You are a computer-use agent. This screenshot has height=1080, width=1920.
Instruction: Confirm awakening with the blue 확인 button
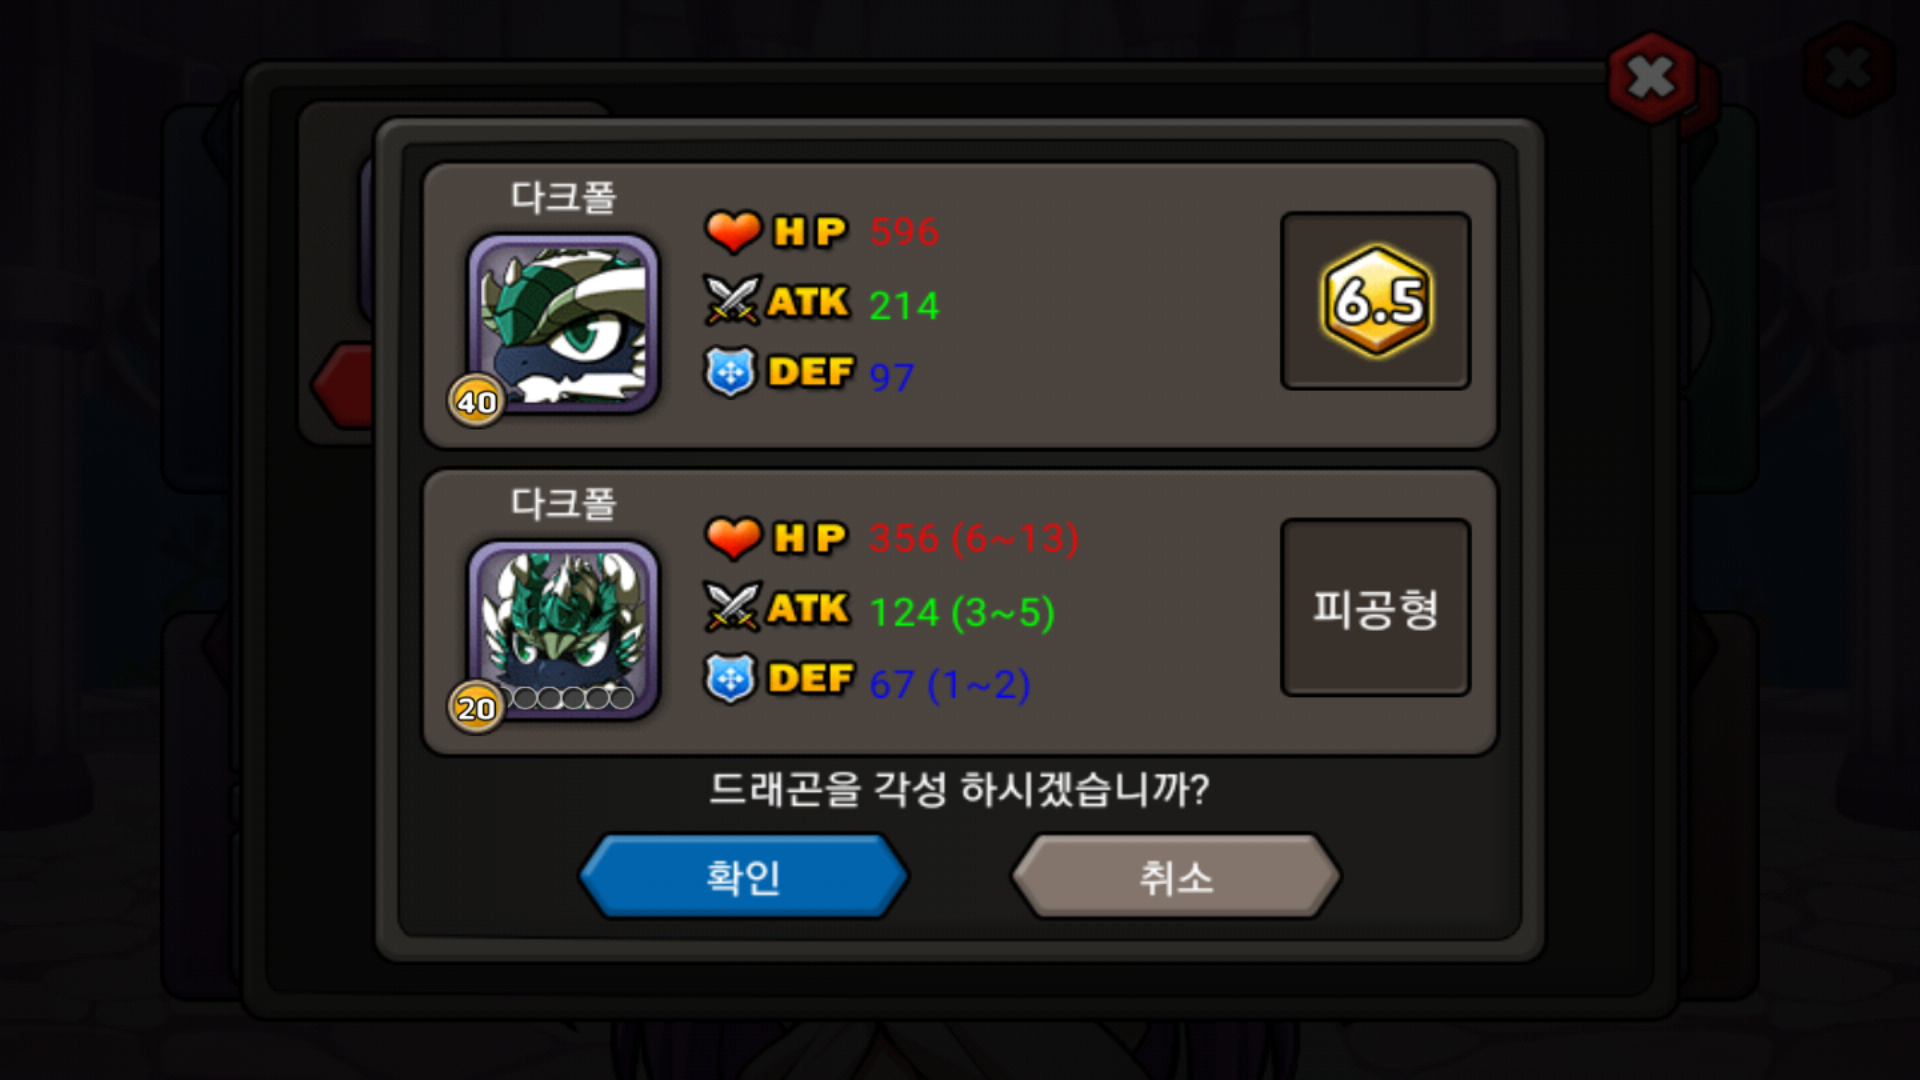pyautogui.click(x=743, y=877)
